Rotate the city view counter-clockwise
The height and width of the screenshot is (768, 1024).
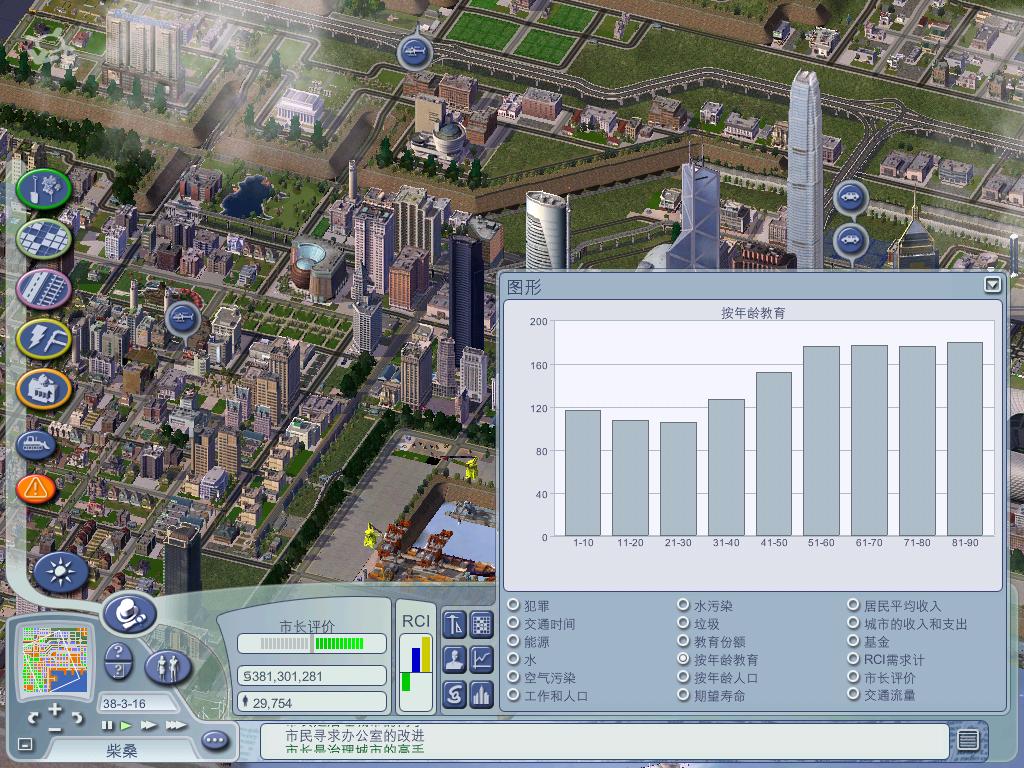[x=33, y=718]
